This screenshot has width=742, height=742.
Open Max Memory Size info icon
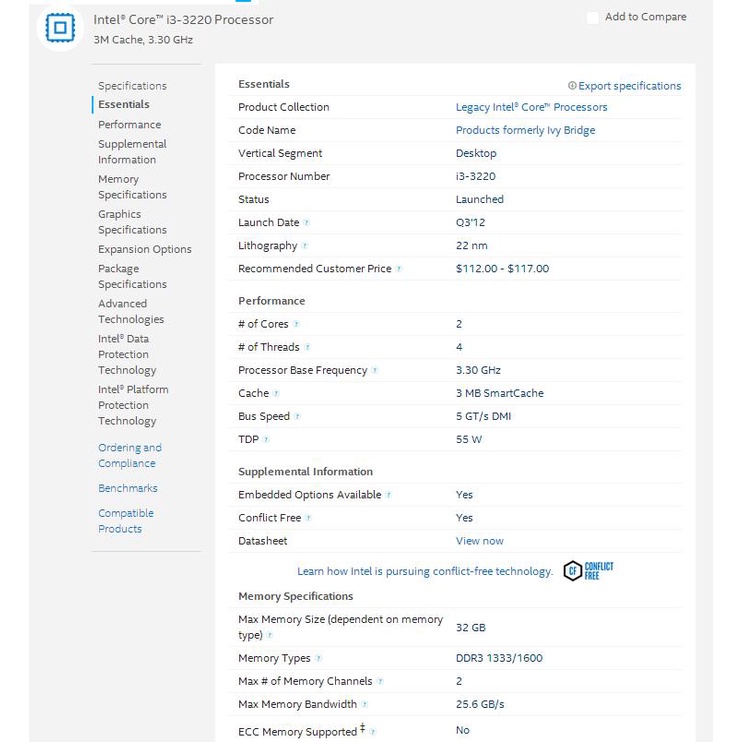coord(270,635)
